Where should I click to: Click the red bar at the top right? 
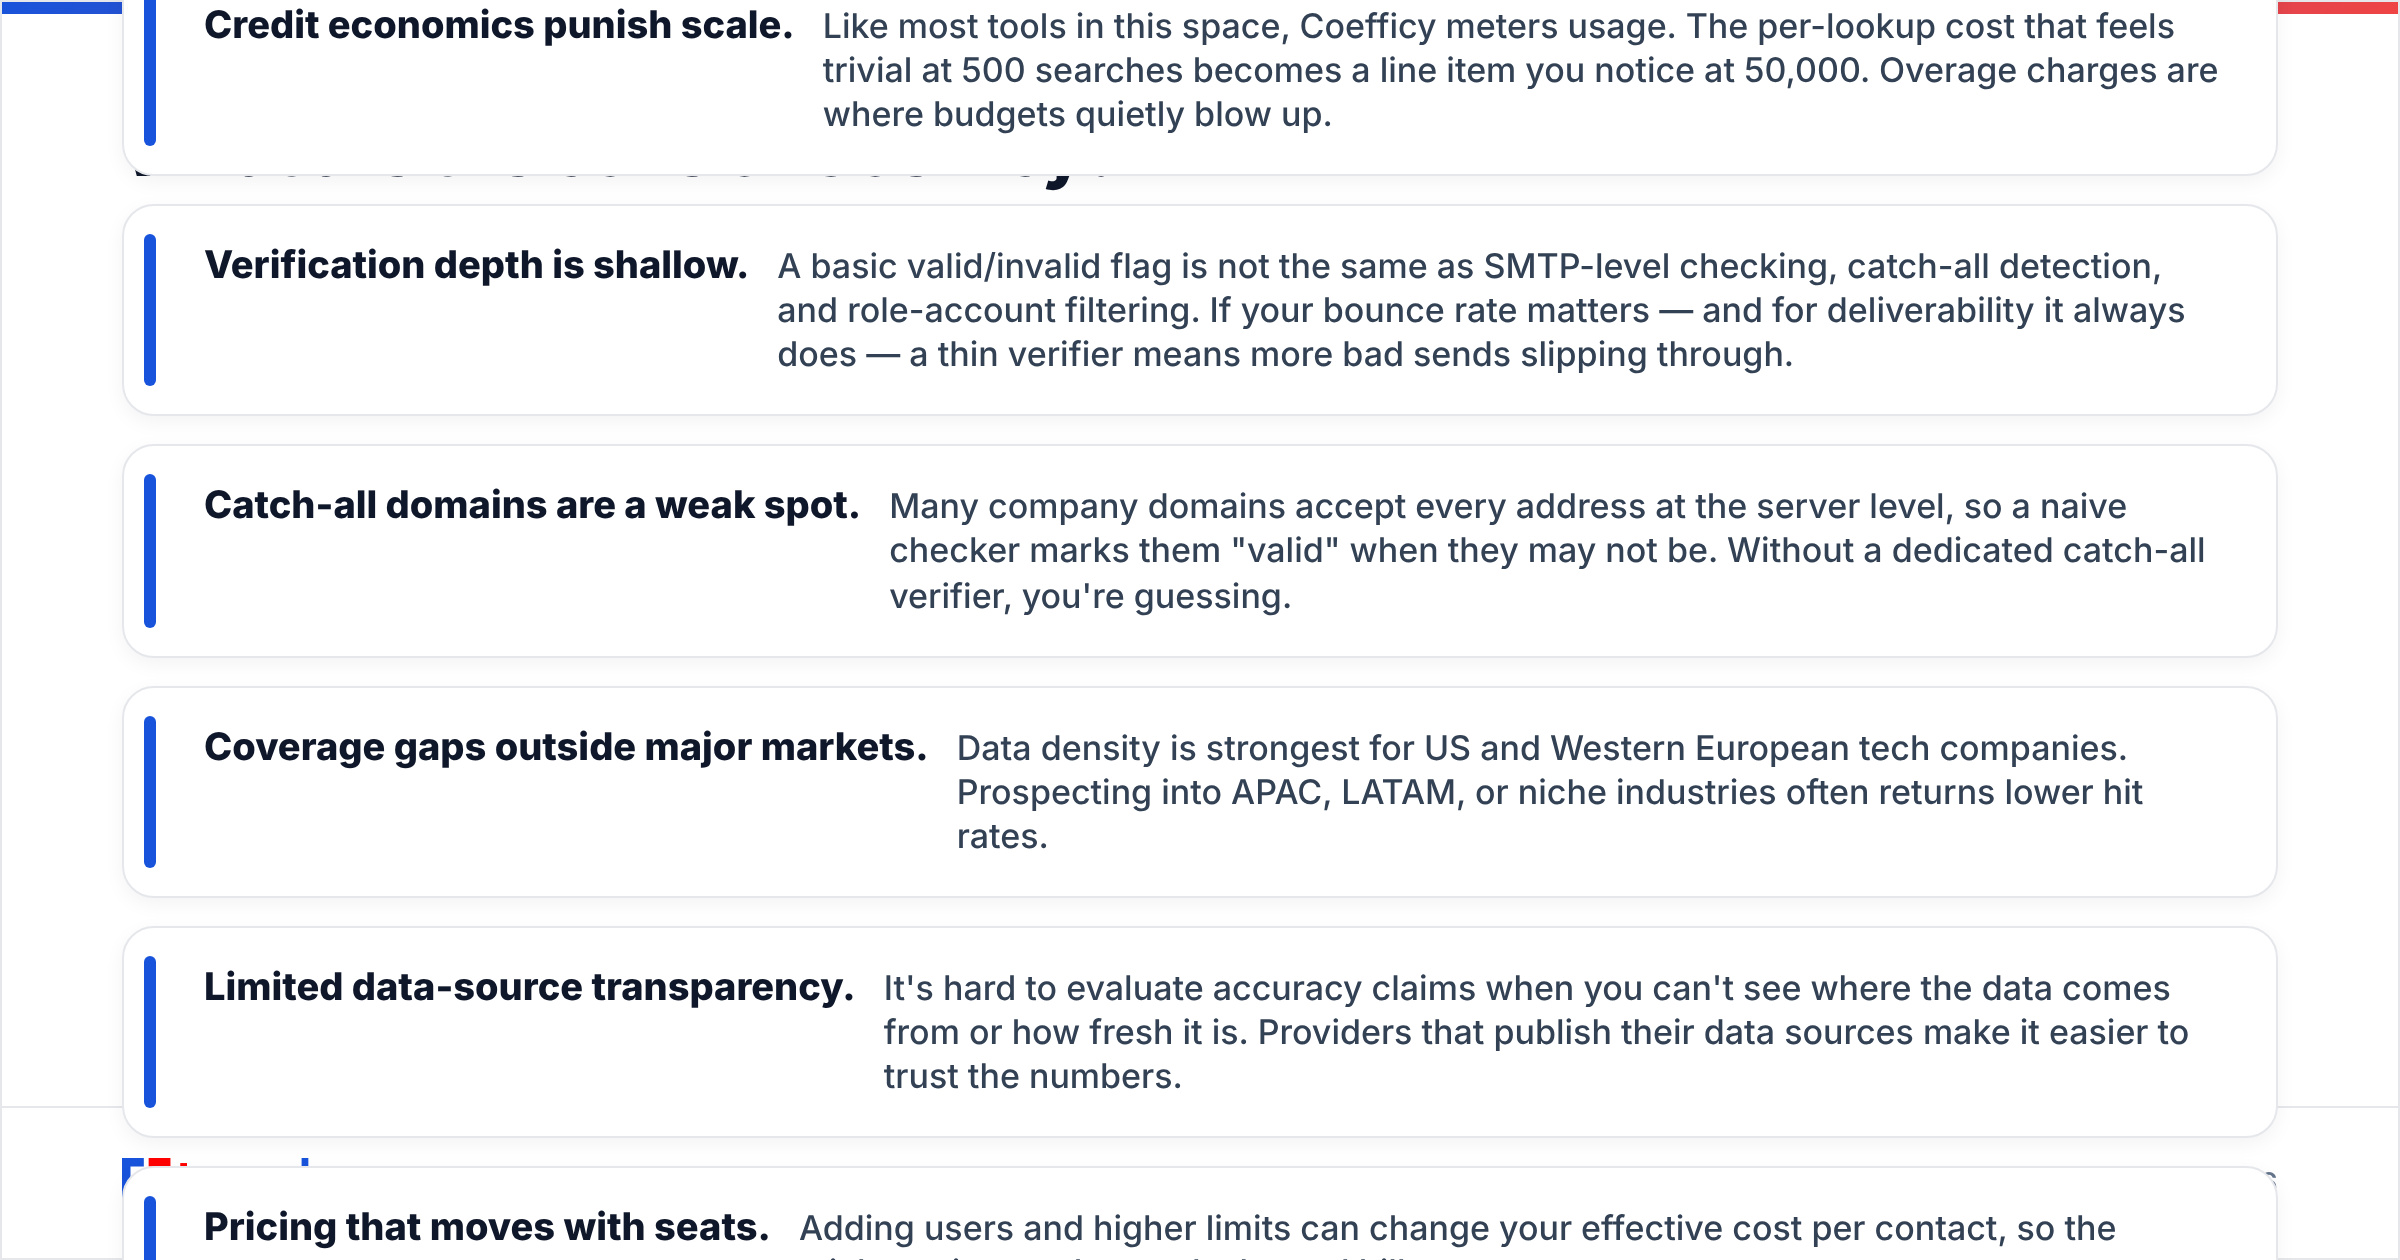pos(2339,7)
